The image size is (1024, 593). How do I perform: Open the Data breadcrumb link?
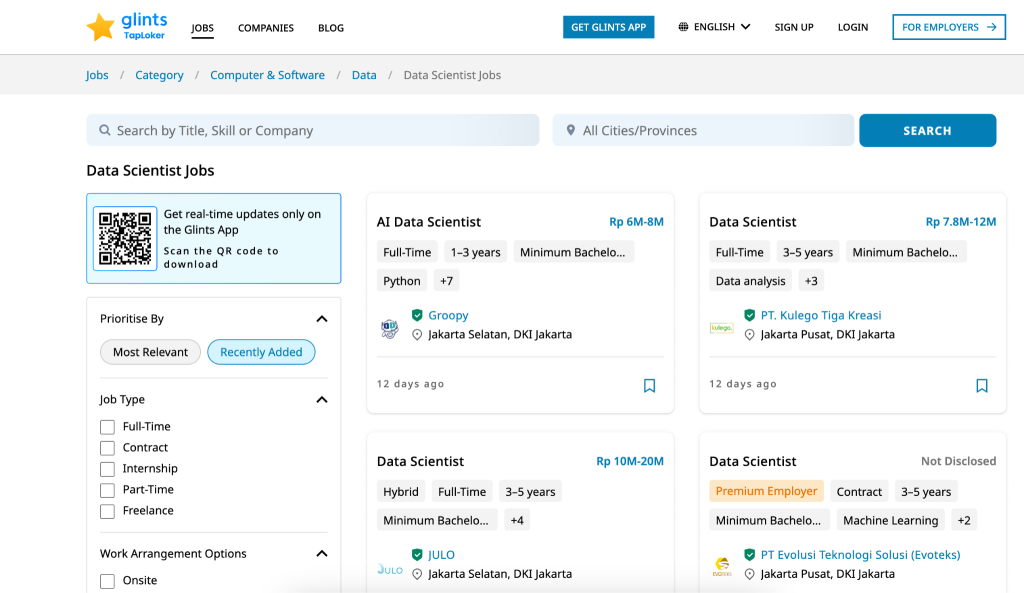tap(364, 75)
